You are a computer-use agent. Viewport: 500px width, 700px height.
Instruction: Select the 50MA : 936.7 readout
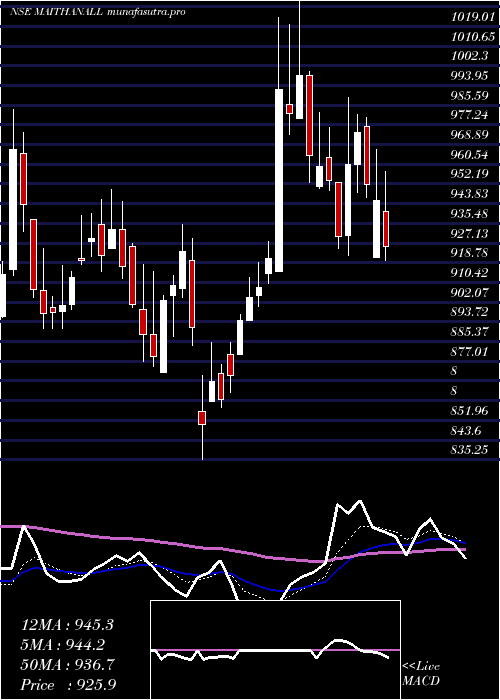click(x=67, y=665)
